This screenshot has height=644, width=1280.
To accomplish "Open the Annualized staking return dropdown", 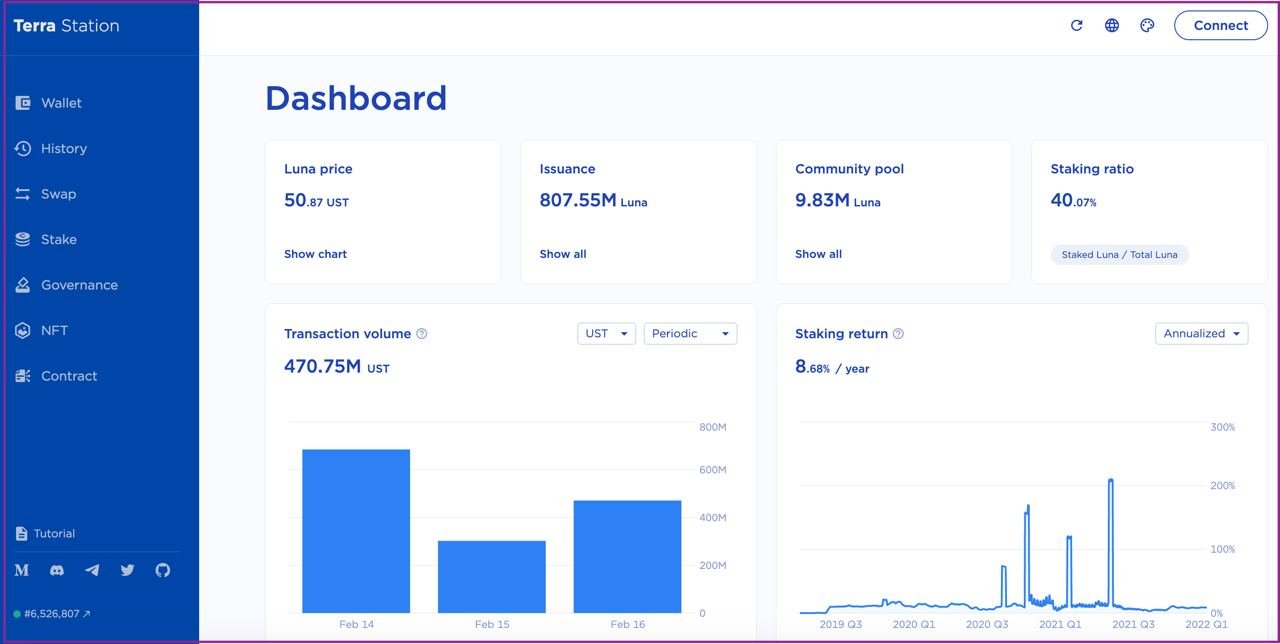I will pos(1201,333).
